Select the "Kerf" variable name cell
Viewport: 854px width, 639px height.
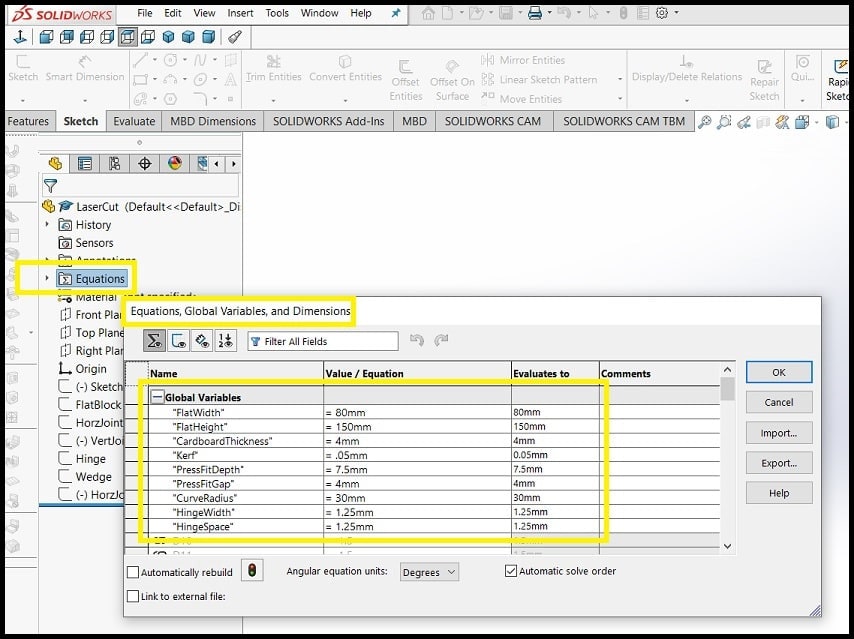(x=235, y=455)
